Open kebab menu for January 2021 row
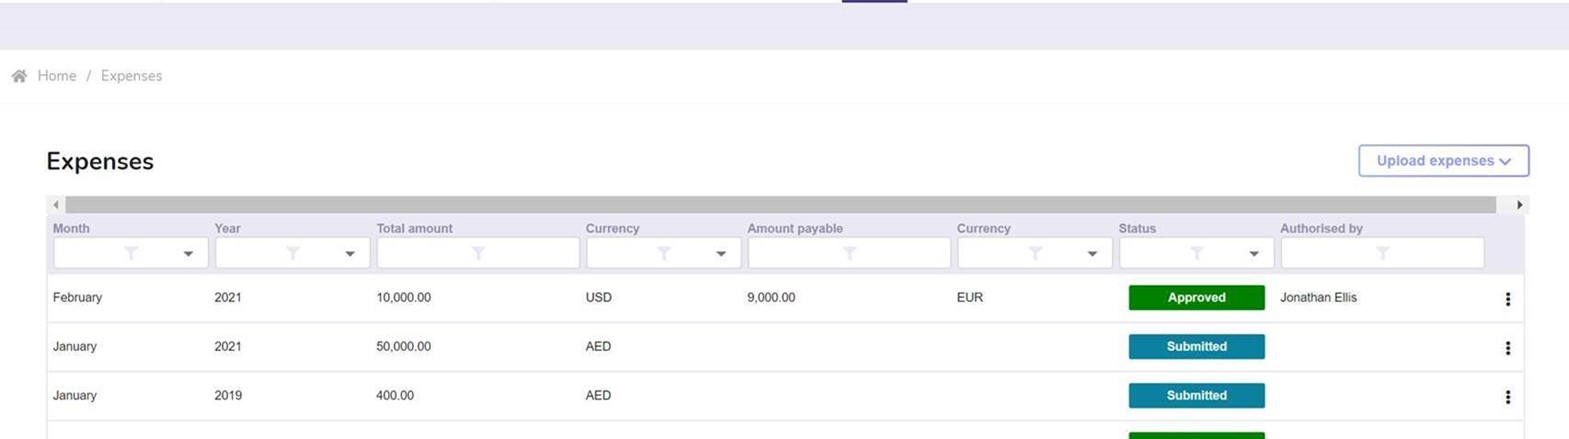Image resolution: width=1569 pixels, height=439 pixels. point(1507,348)
